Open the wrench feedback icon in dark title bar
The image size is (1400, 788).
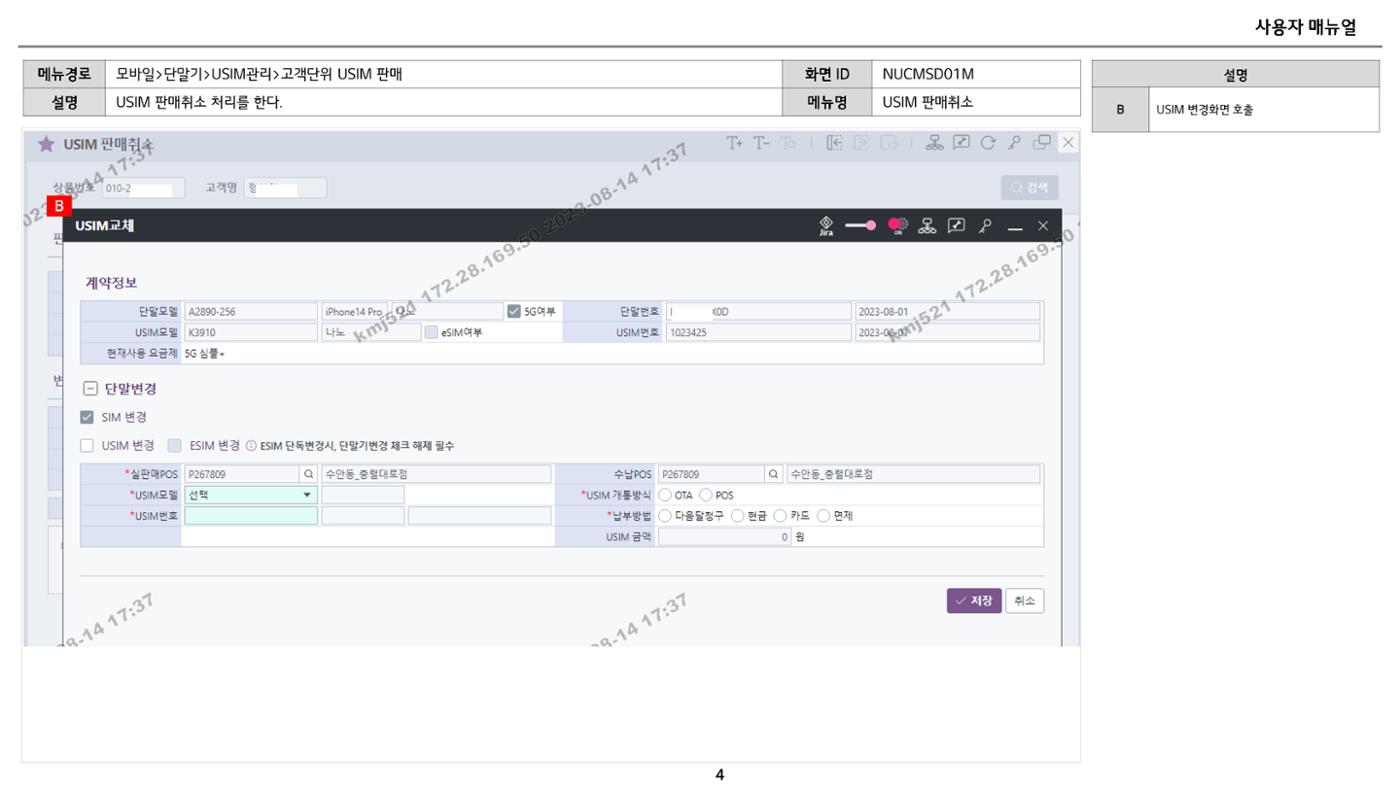(x=956, y=226)
